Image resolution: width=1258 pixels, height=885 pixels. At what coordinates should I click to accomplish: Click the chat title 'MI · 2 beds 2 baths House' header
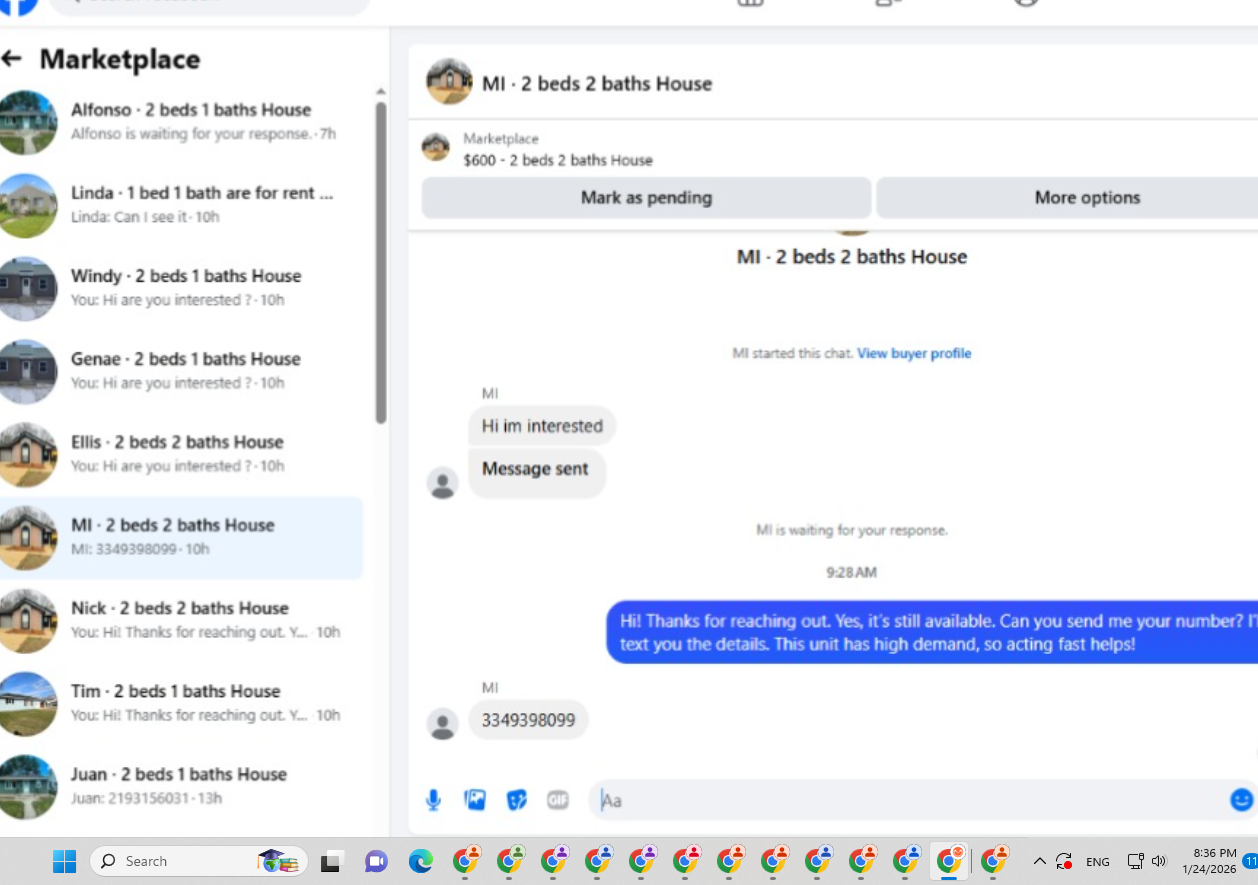597,84
